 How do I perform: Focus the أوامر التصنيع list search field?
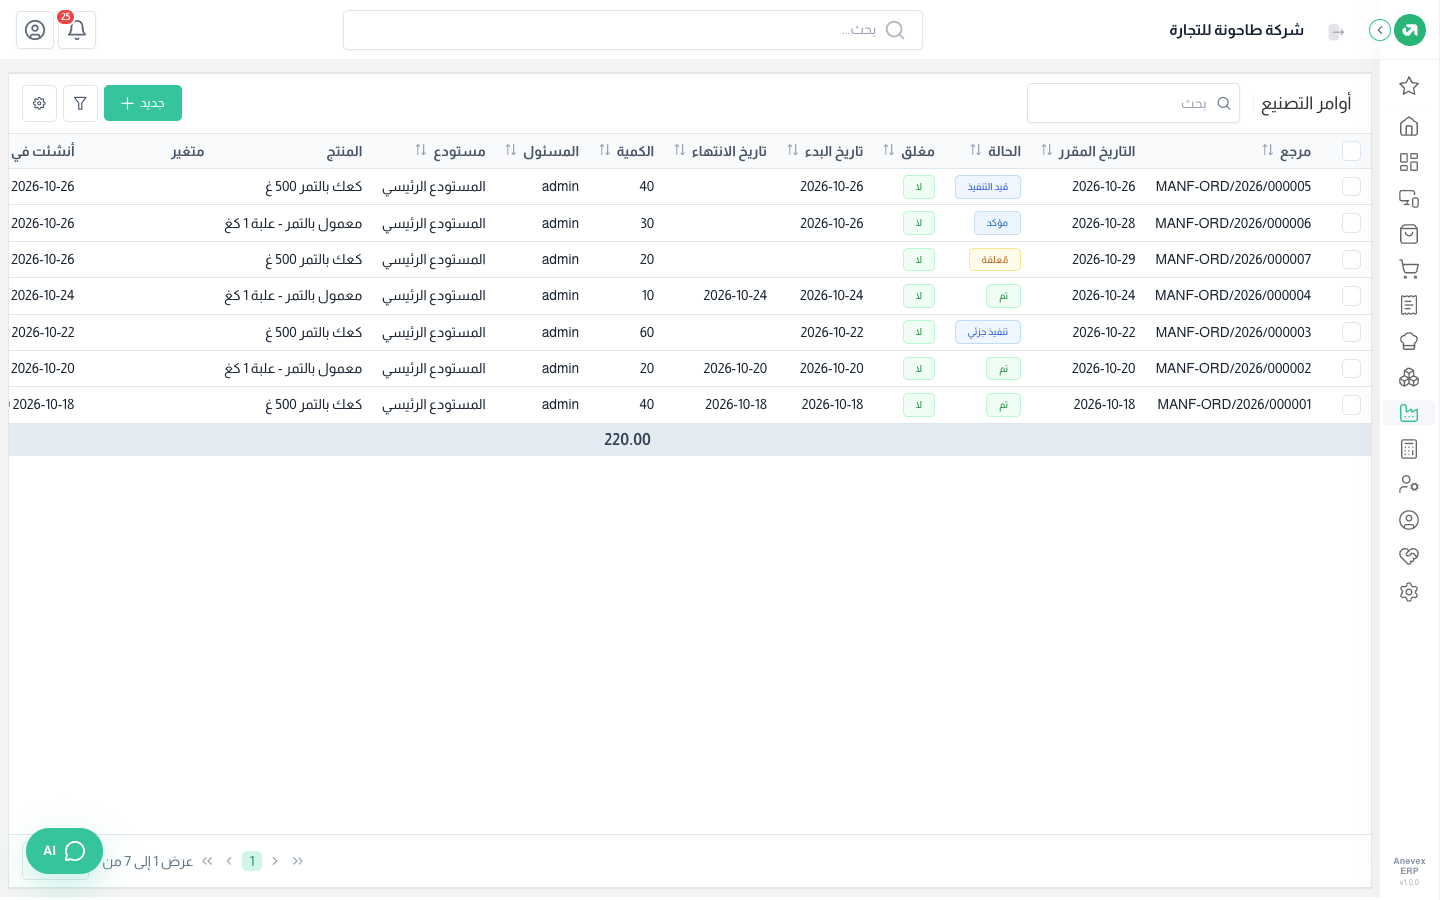click(x=1133, y=103)
